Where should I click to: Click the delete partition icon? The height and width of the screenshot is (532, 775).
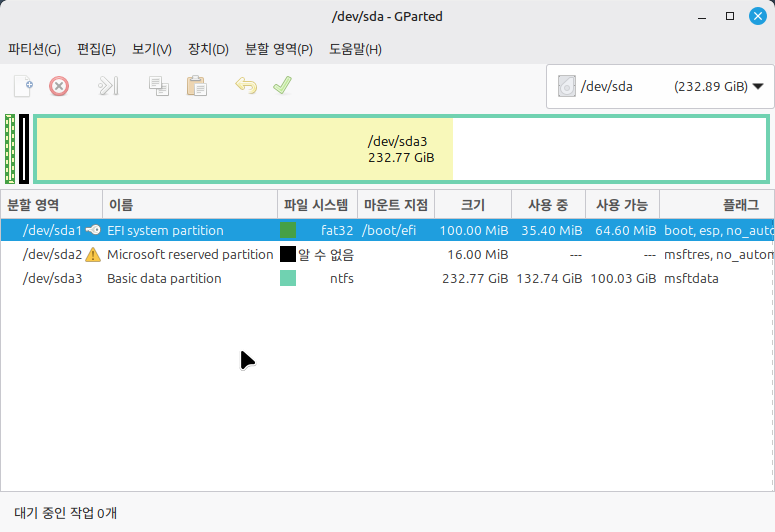pos(60,86)
